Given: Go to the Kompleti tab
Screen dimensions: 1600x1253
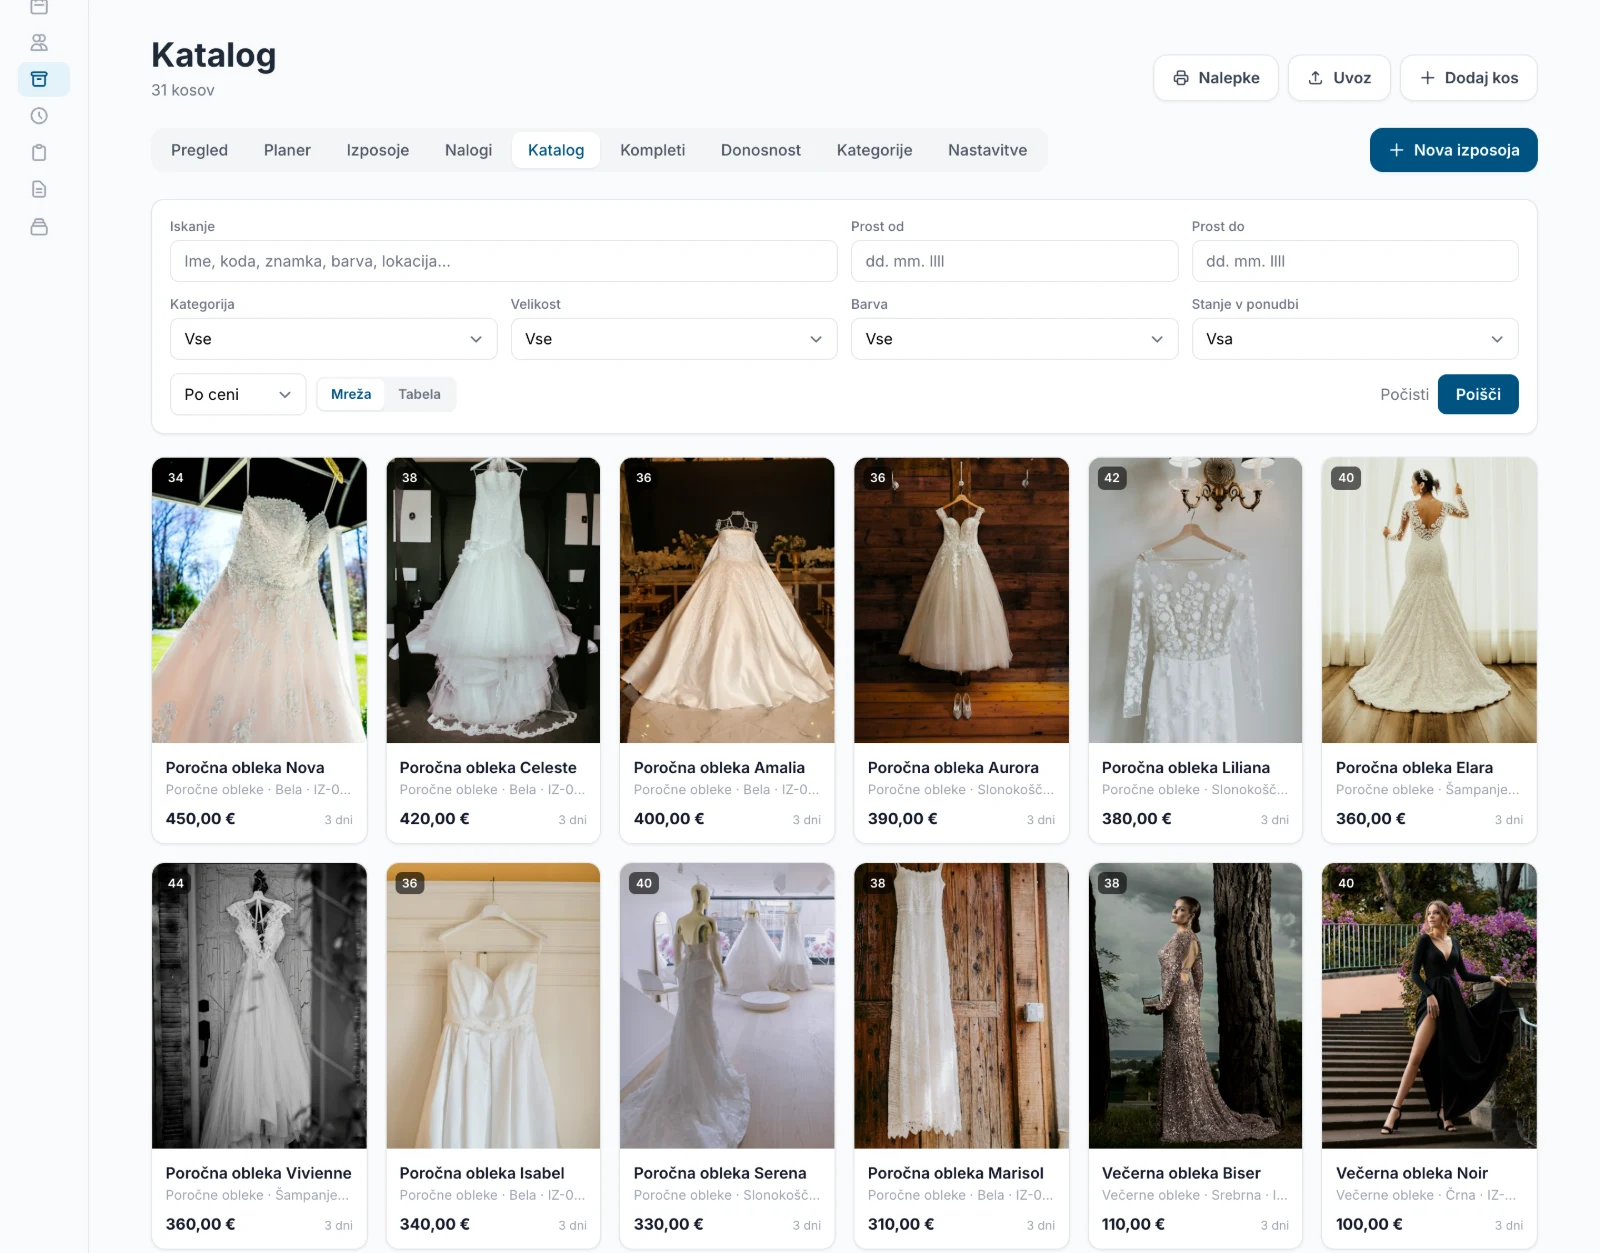Looking at the screenshot, I should pos(652,150).
